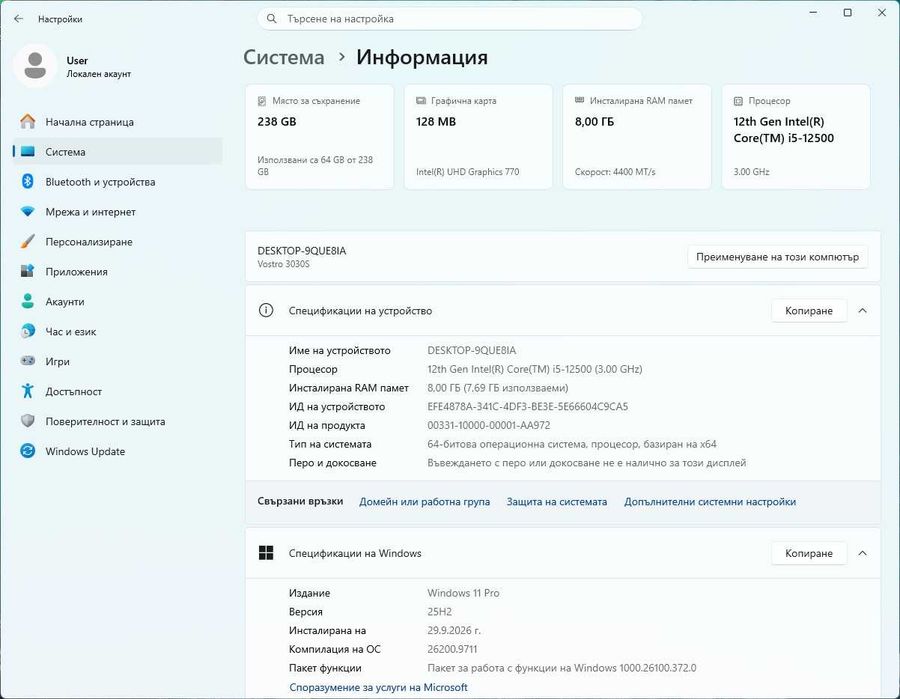Image resolution: width=900 pixels, height=699 pixels.
Task: Click the Начална страница home icon
Action: tap(28, 122)
